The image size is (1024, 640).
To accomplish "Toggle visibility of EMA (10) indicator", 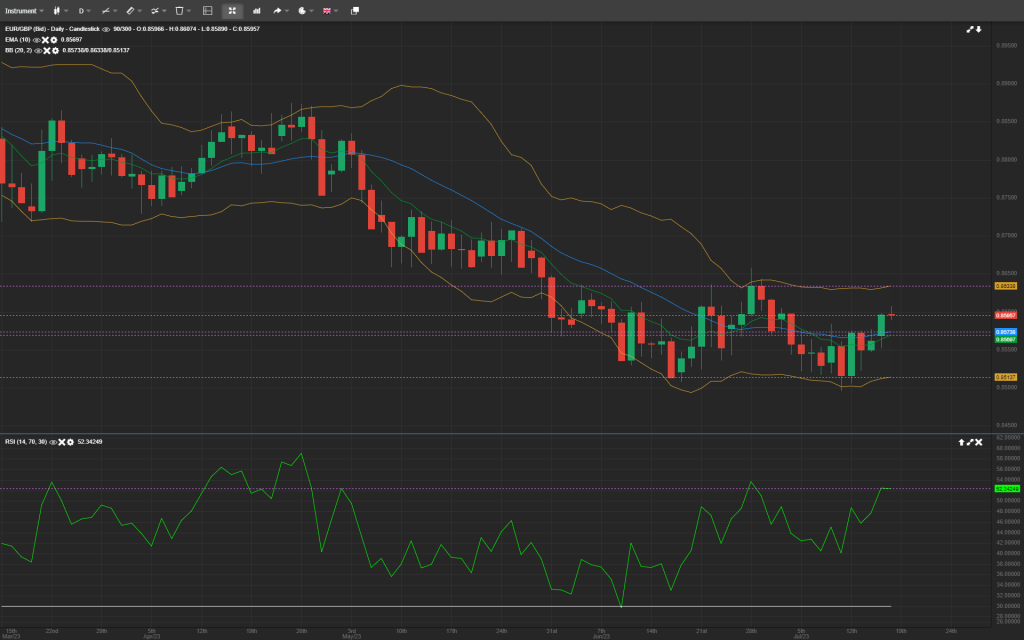I will (x=37, y=40).
